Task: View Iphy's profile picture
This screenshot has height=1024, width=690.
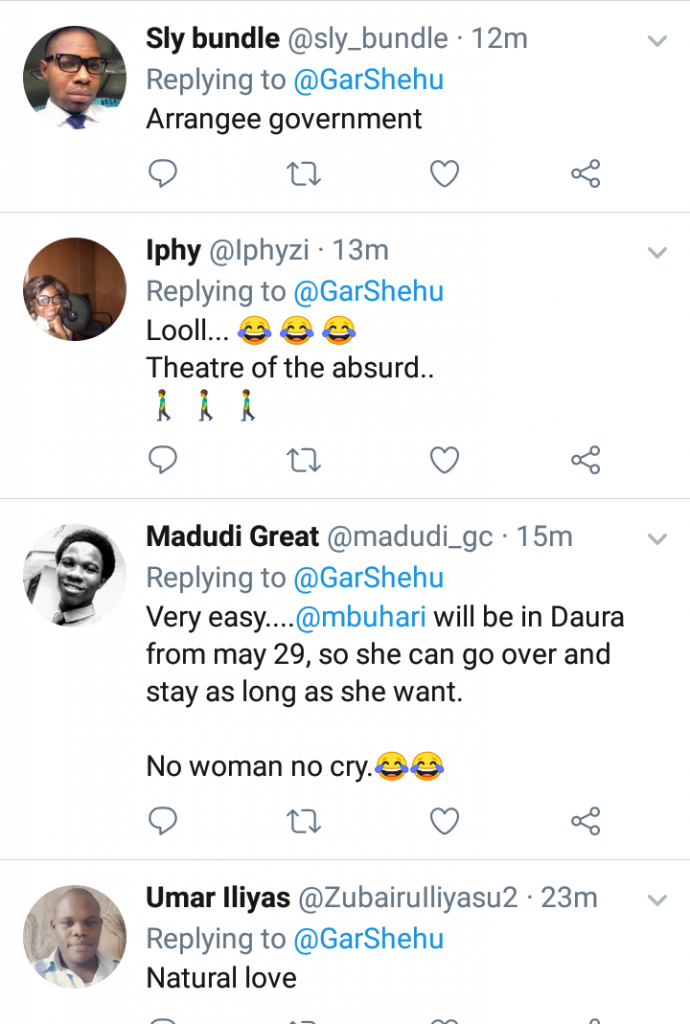Action: 75,290
